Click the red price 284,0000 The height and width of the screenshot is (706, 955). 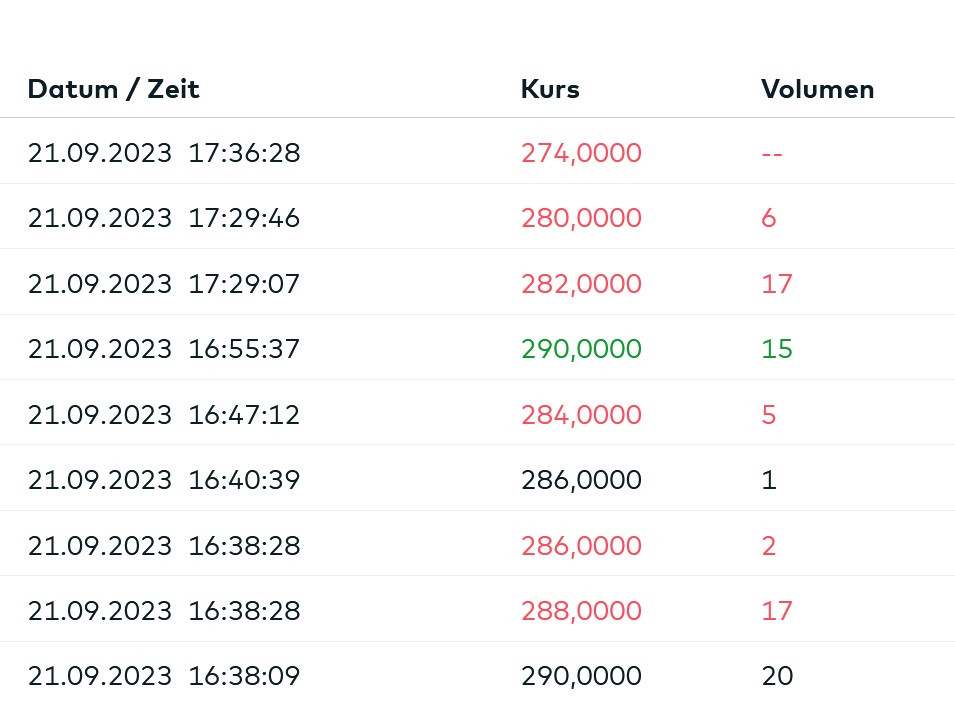[581, 414]
